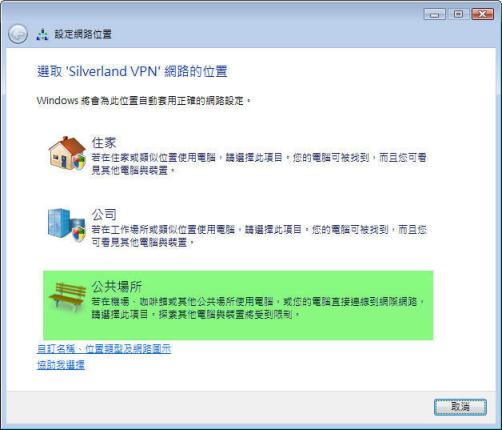Screen dimensions: 502x430
Task: Click the green highlighted public location panel
Action: [238, 305]
